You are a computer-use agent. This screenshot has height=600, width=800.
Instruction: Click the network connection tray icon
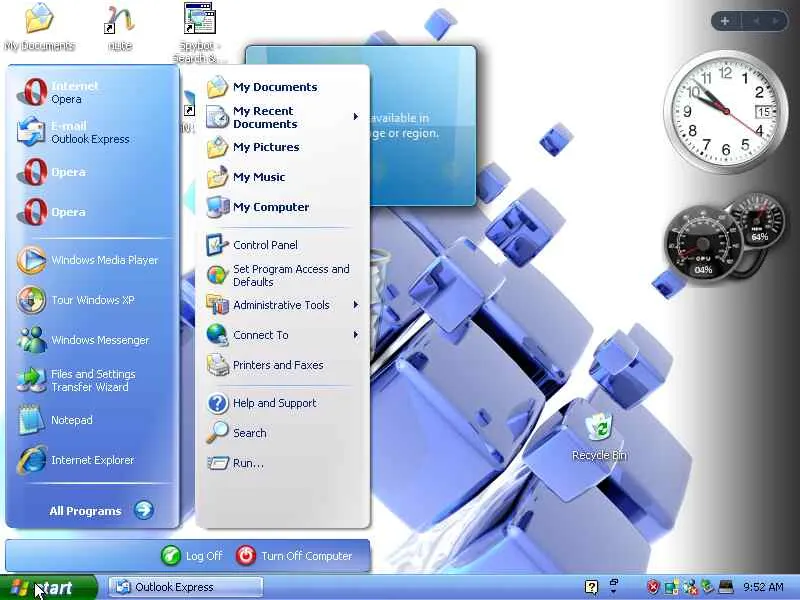[x=671, y=587]
